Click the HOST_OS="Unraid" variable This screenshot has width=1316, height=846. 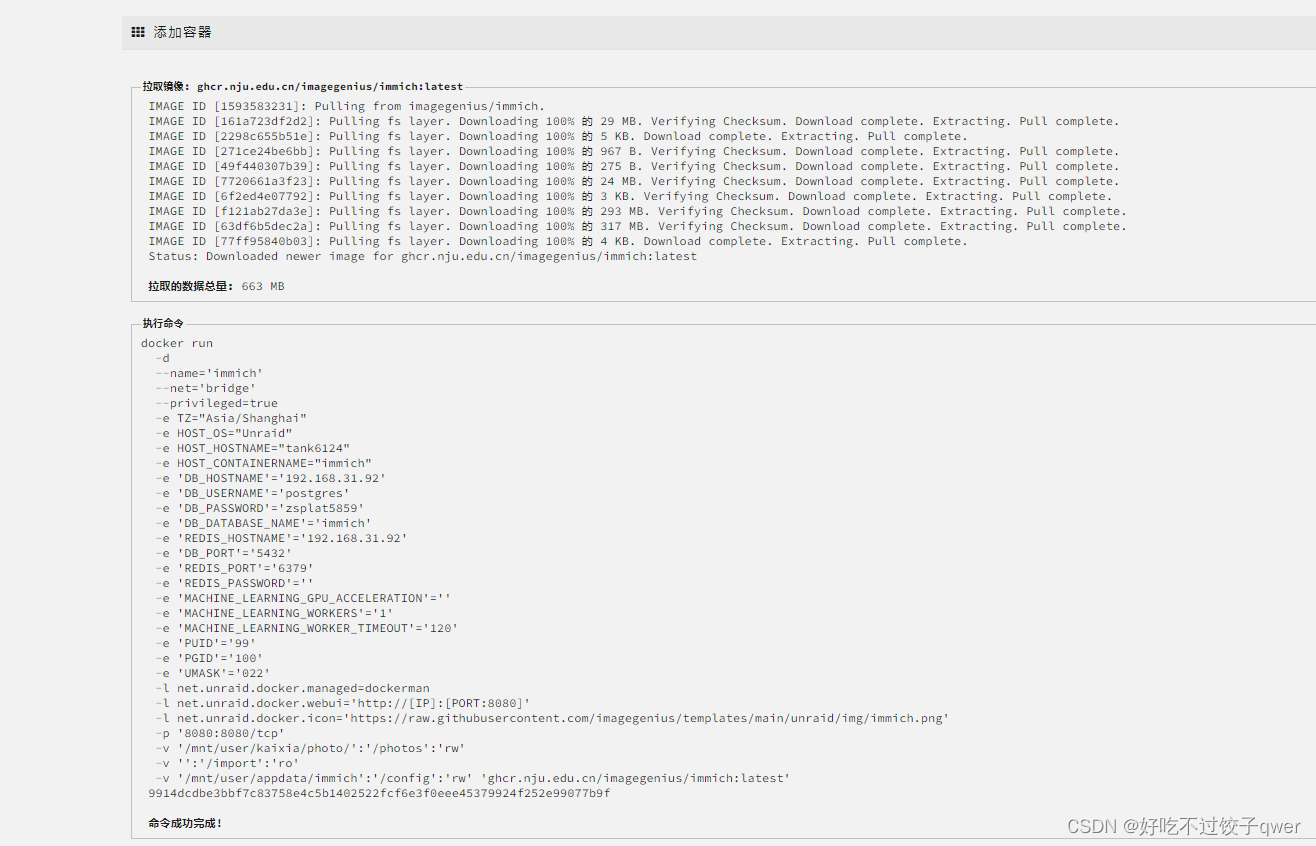point(224,433)
